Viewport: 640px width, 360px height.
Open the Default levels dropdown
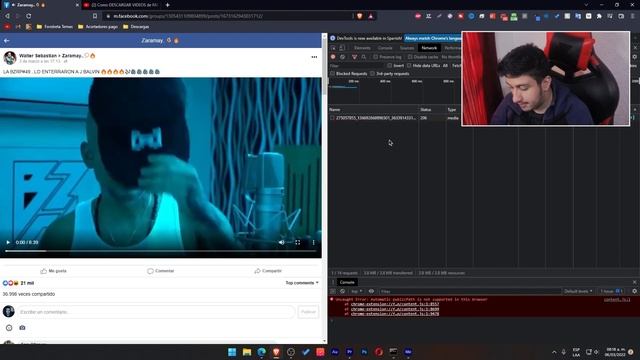coord(578,291)
